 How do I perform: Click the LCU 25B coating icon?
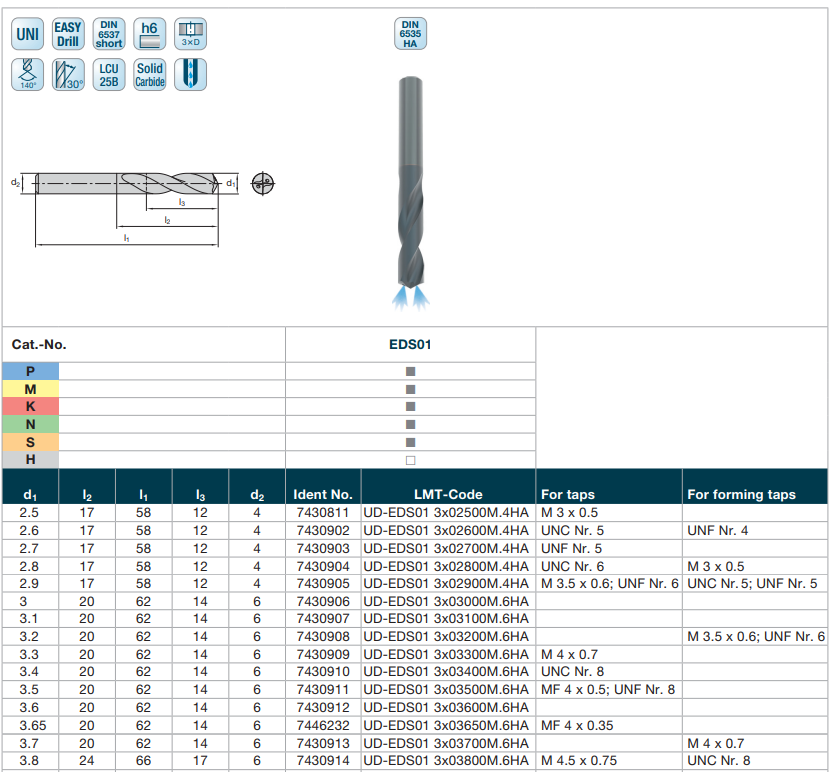click(x=109, y=75)
